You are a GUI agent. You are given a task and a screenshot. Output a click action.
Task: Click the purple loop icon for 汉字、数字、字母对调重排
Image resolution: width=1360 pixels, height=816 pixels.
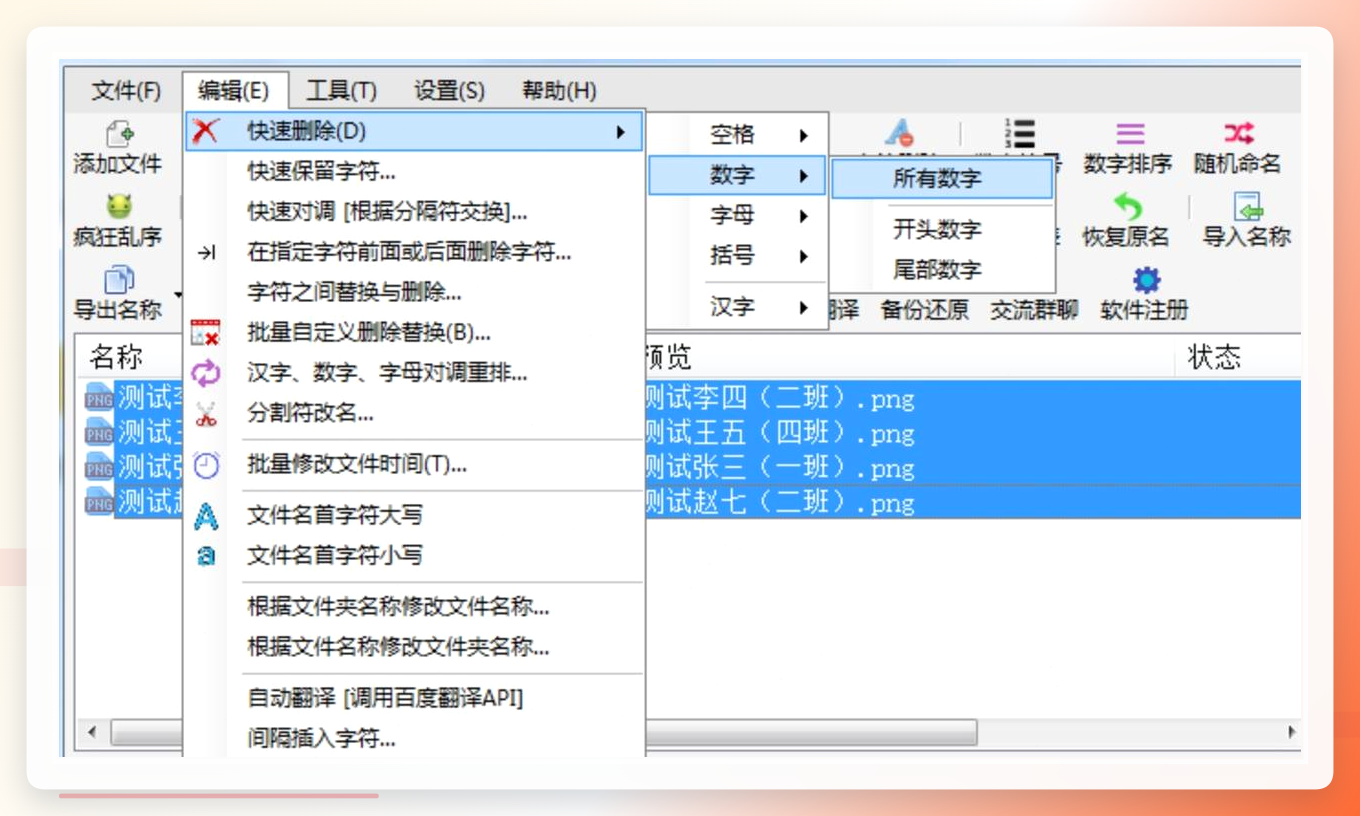[205, 374]
